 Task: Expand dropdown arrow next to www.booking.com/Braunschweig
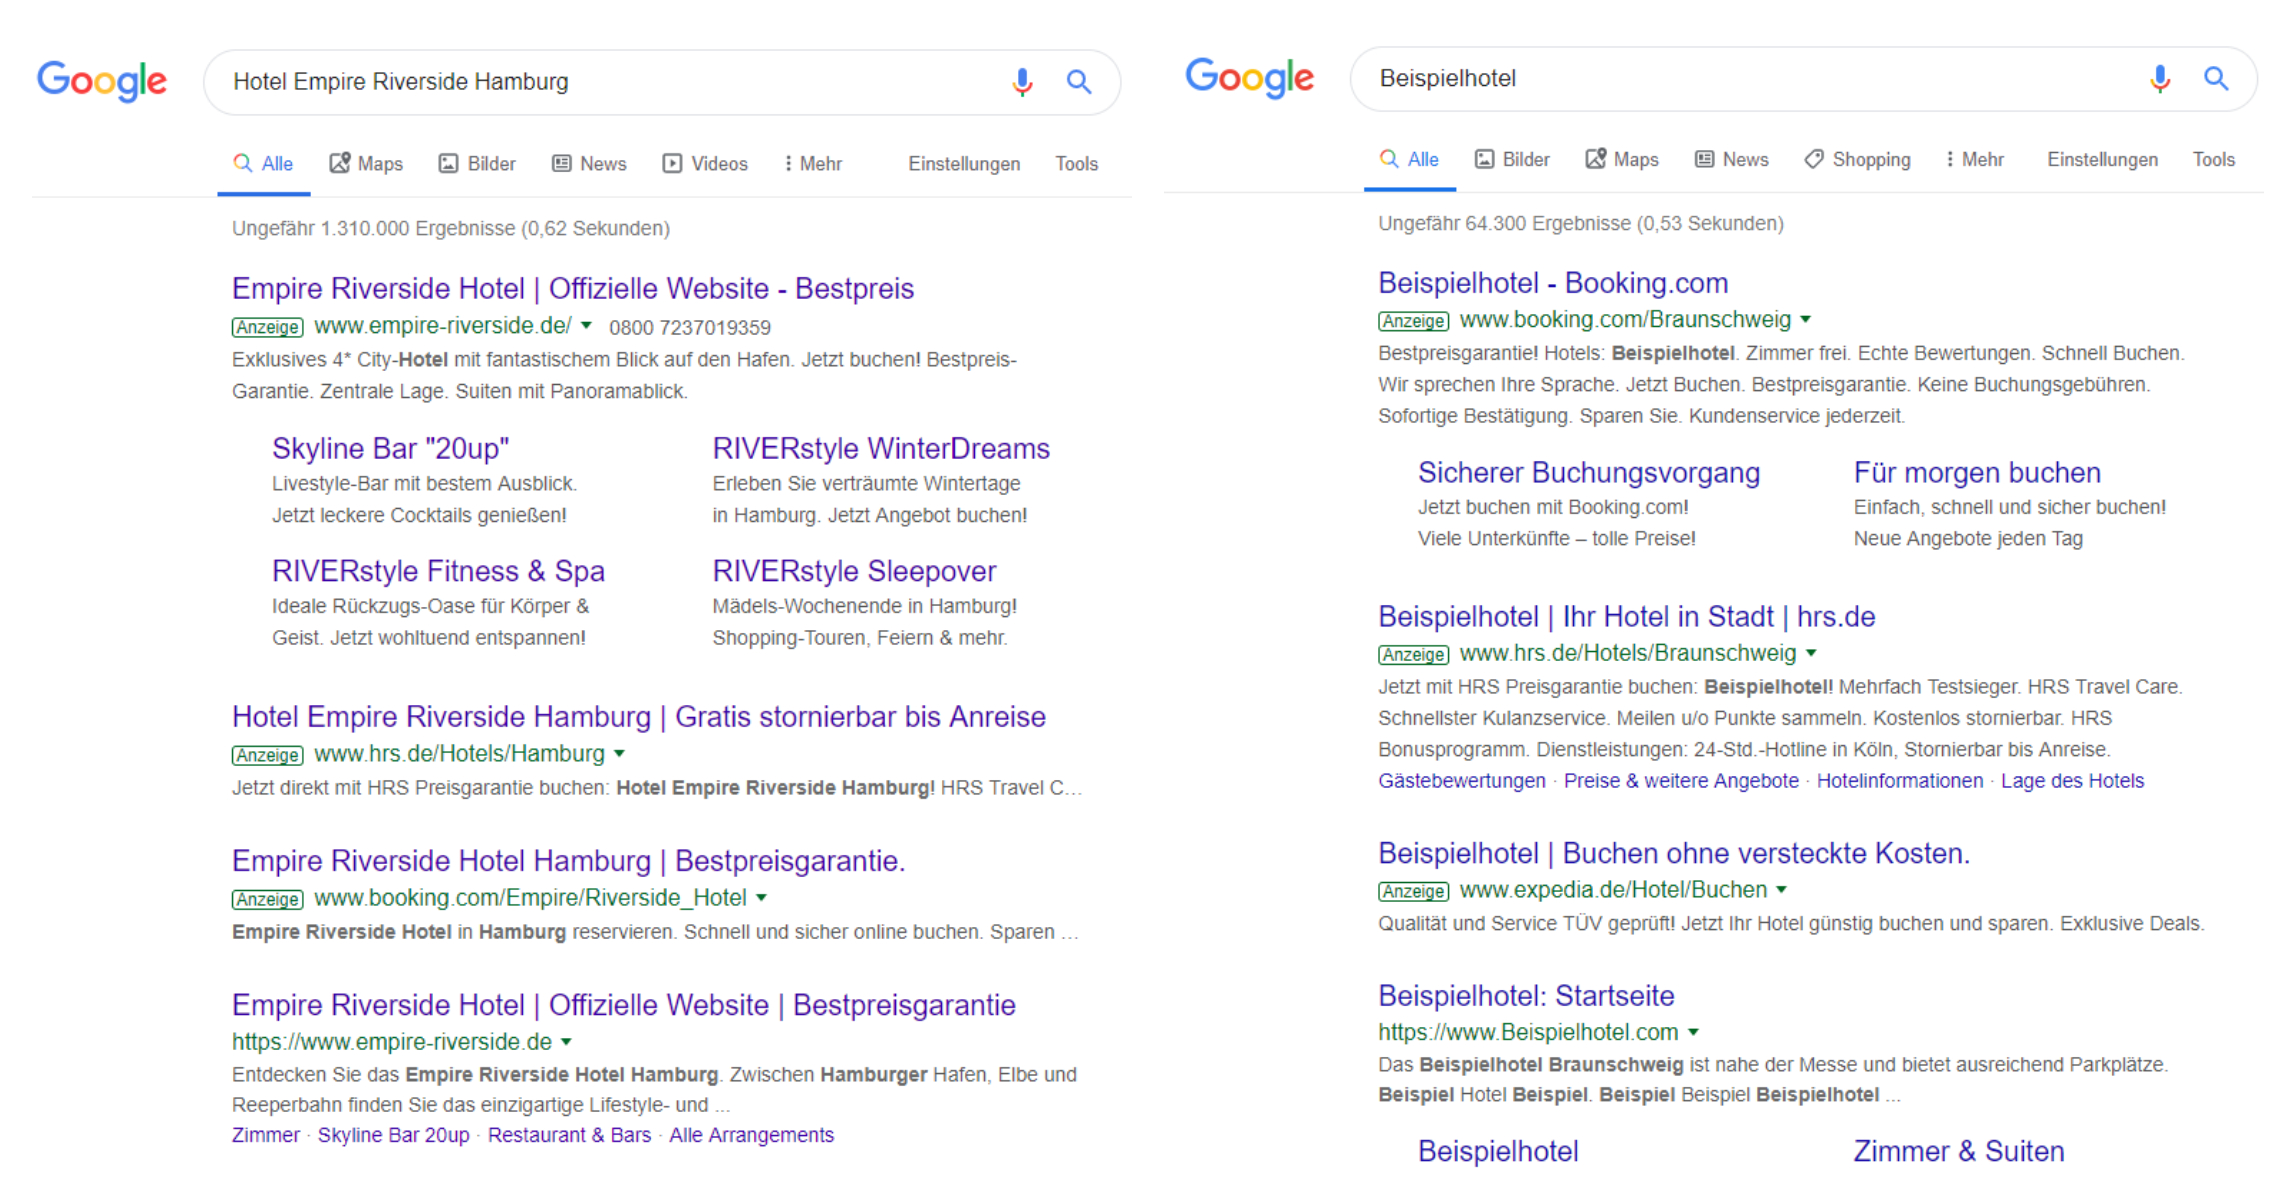(1805, 320)
